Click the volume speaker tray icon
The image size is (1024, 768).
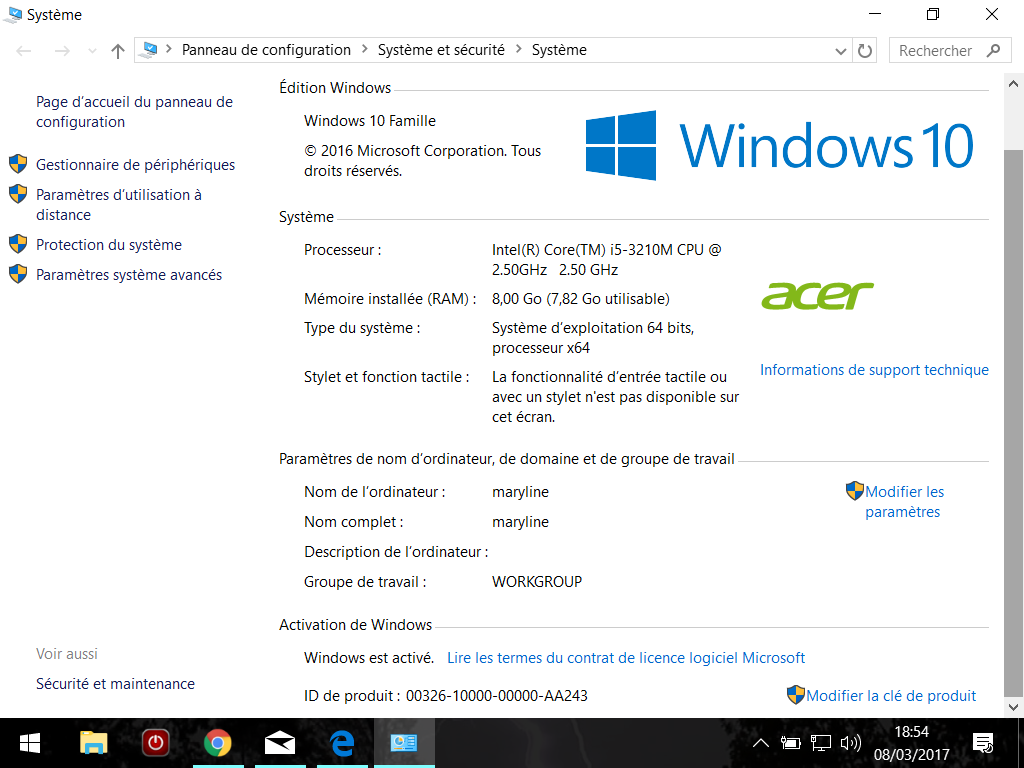[x=850, y=743]
